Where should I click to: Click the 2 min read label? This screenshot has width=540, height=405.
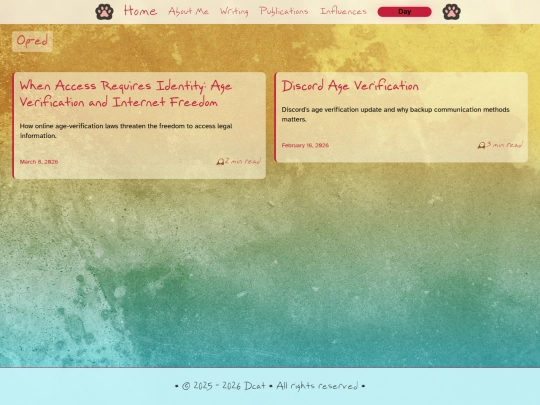[243, 161]
